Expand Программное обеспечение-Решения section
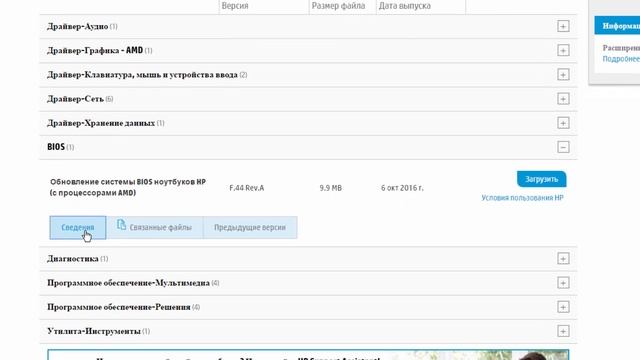Screen dimensions: 640x360 click(563, 307)
